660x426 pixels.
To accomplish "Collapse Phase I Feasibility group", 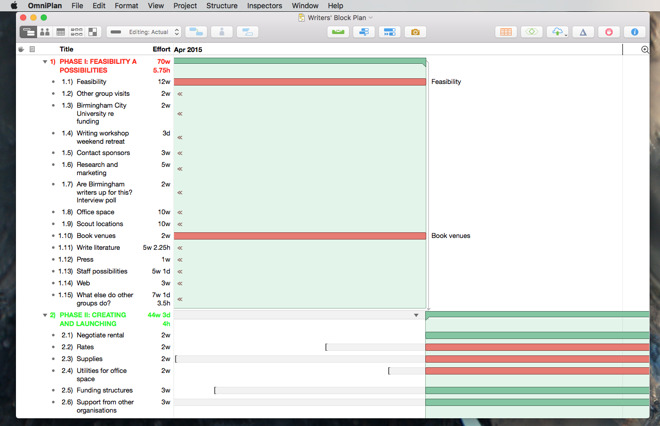I will (x=44, y=62).
